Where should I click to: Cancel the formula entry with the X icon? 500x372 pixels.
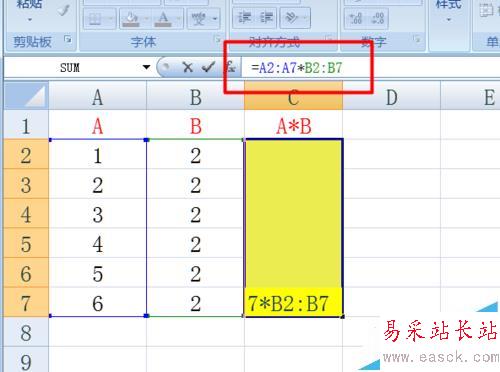point(188,68)
